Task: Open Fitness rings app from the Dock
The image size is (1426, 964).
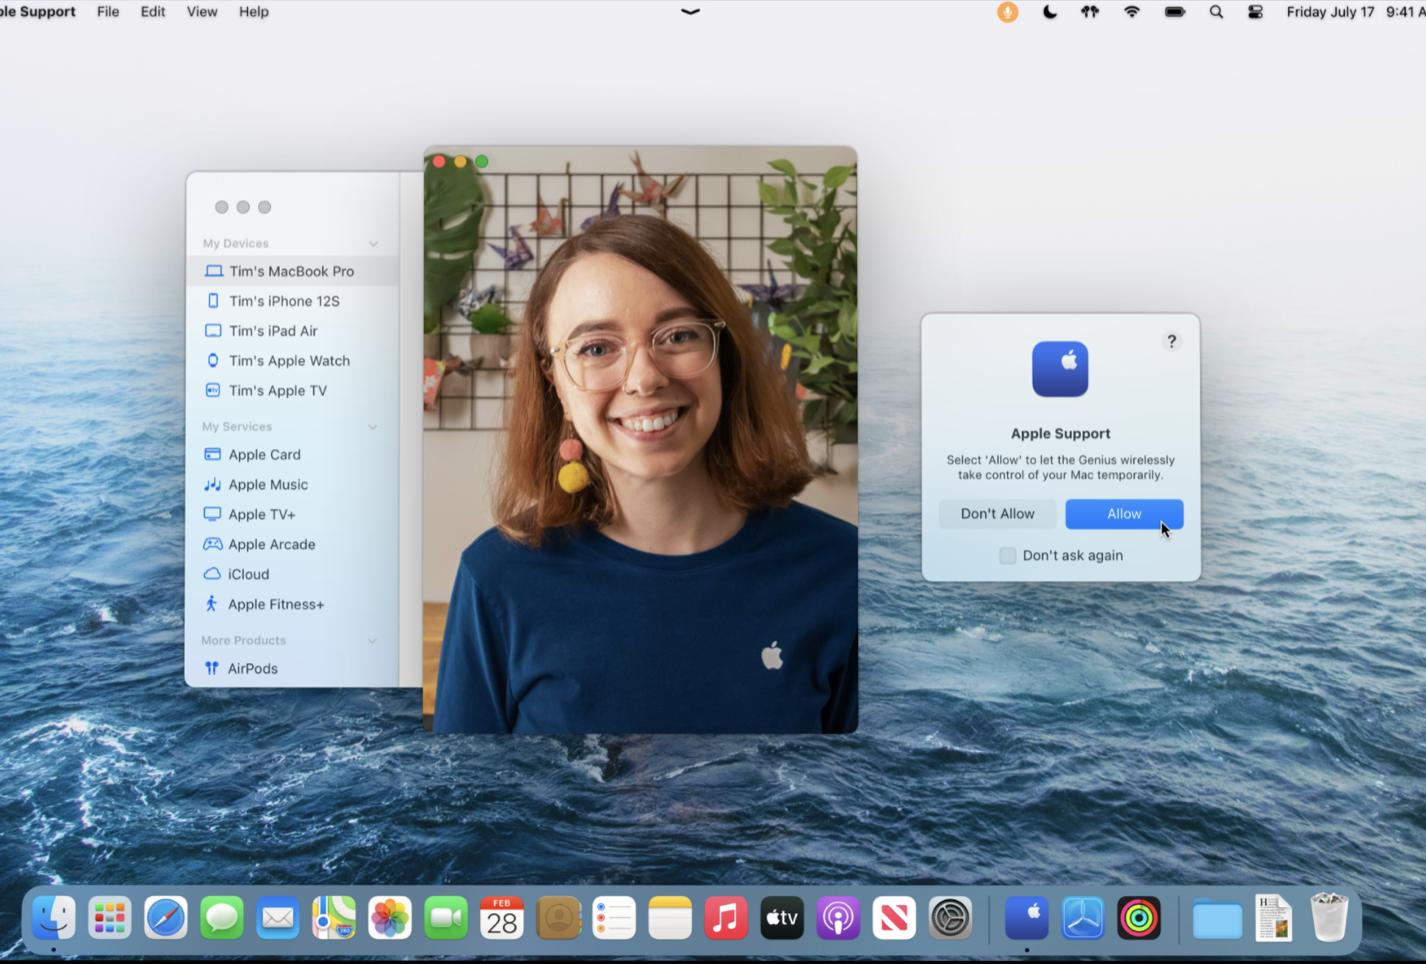Action: pyautogui.click(x=1139, y=917)
